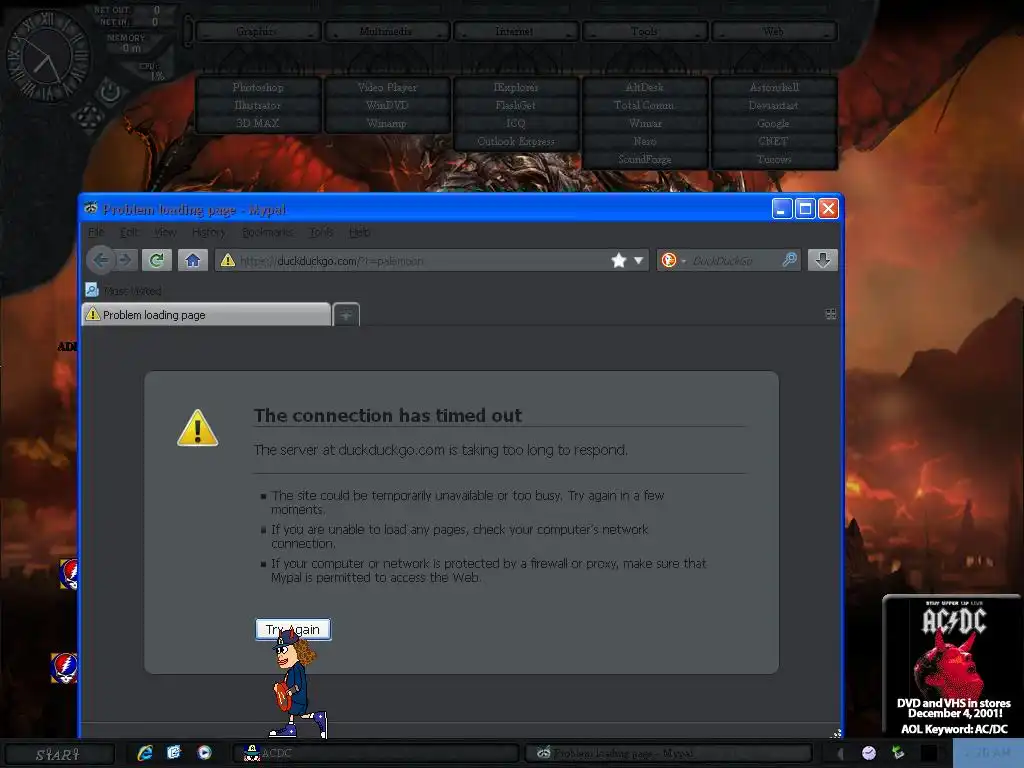Select the Problem loading page tab
This screenshot has height=768, width=1024.
(206, 315)
